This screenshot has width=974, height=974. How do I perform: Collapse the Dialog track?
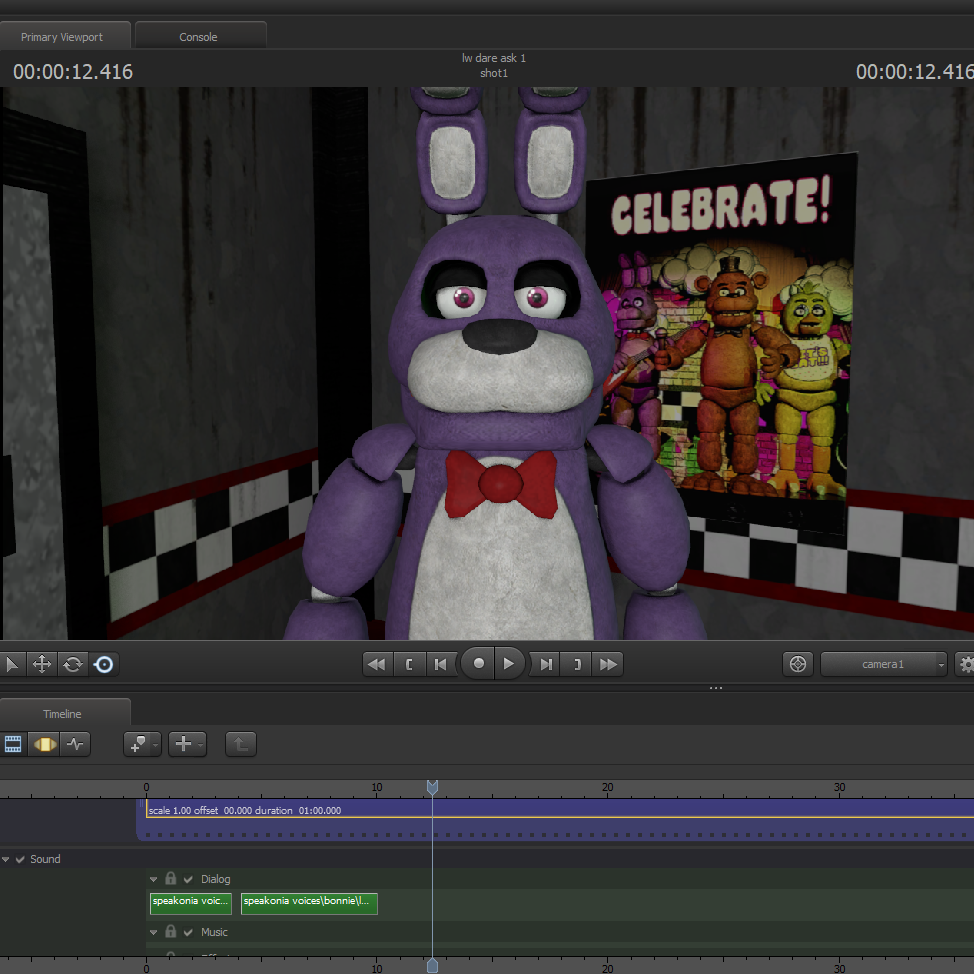[x=154, y=879]
